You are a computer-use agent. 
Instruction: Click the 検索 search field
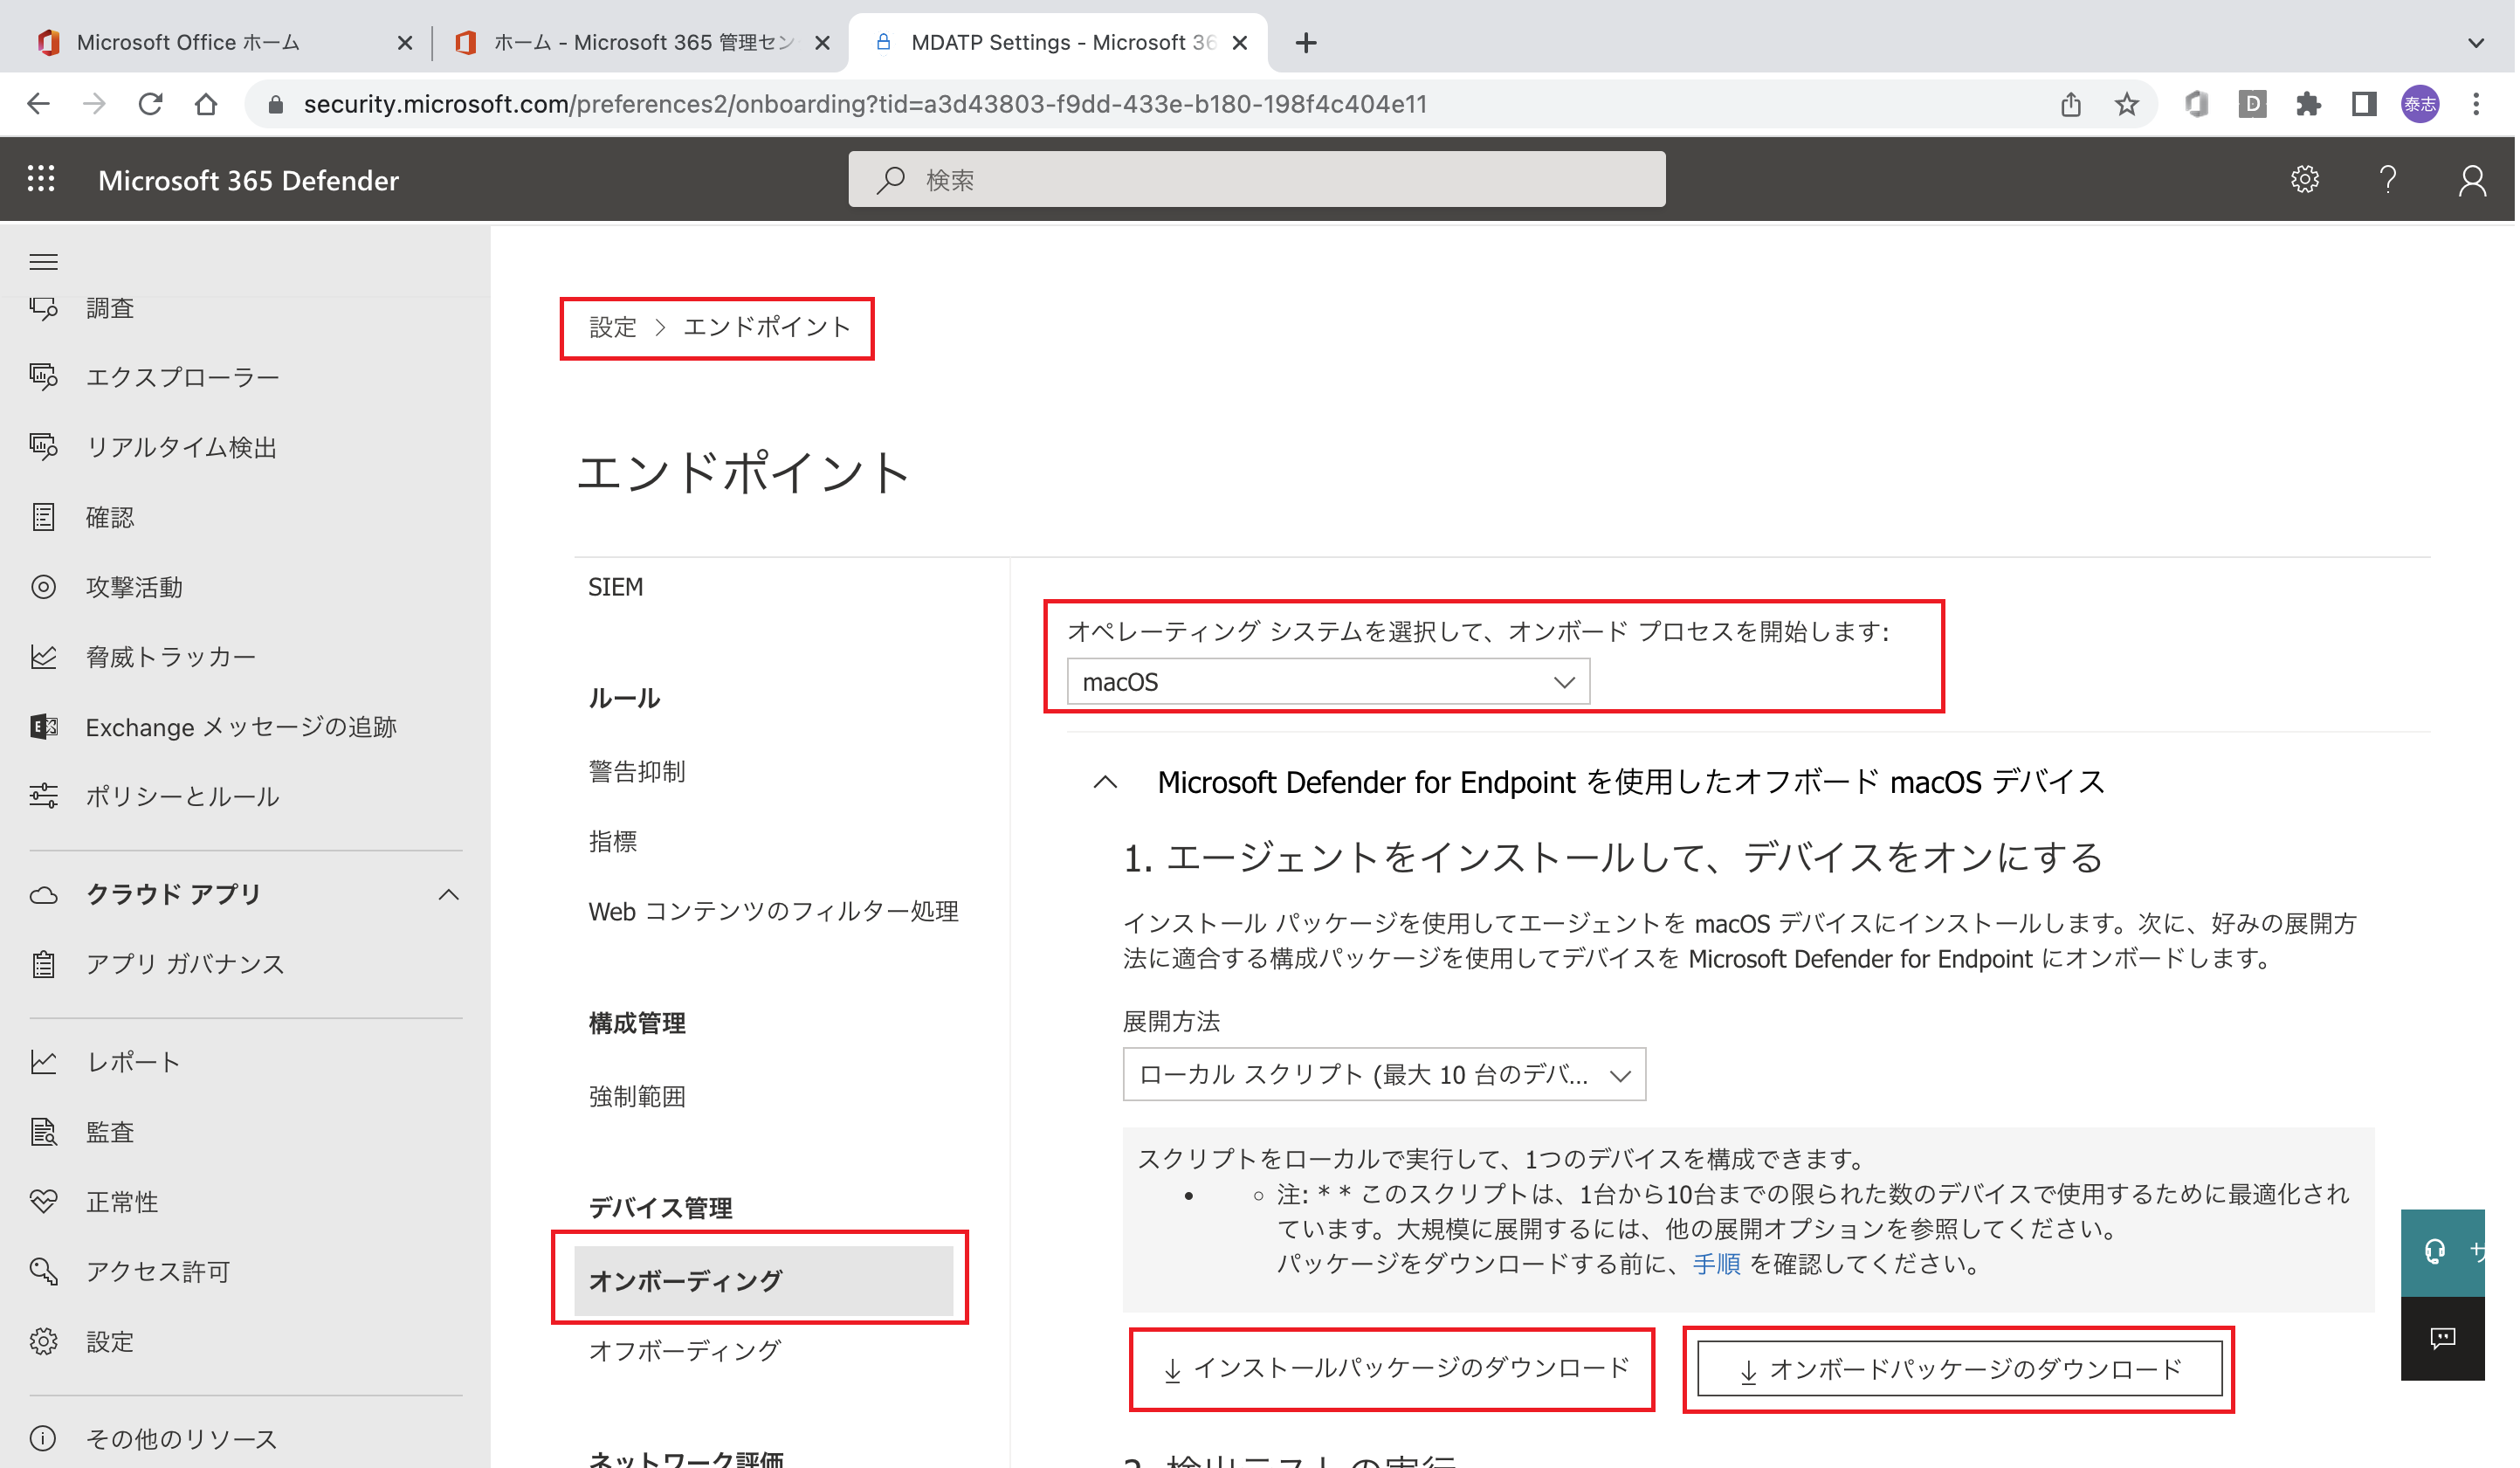click(x=1259, y=180)
